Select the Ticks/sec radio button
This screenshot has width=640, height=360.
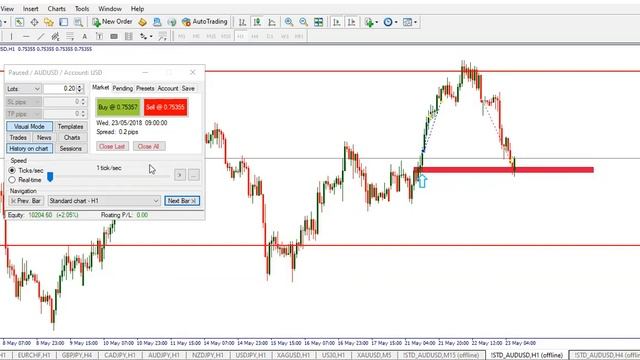pos(12,170)
